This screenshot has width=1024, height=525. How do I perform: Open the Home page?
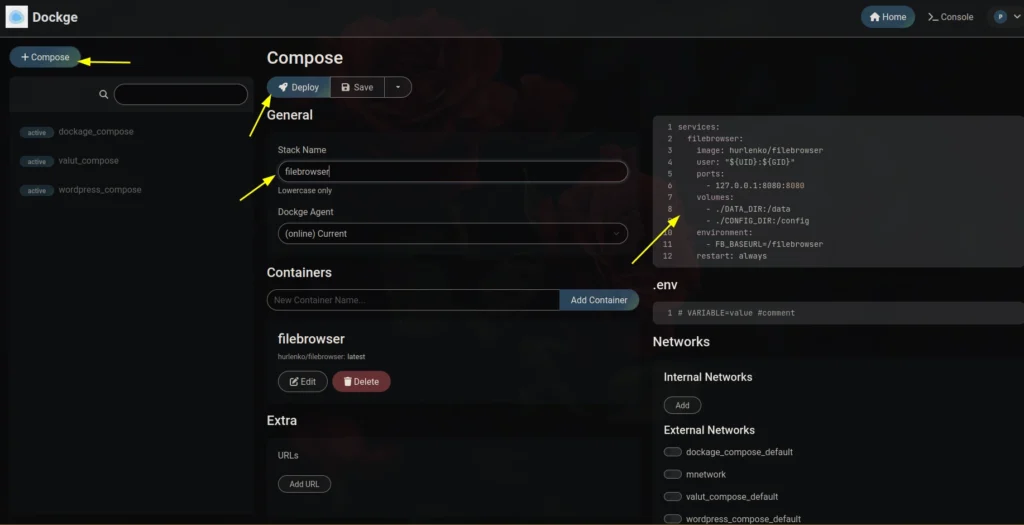pos(888,17)
